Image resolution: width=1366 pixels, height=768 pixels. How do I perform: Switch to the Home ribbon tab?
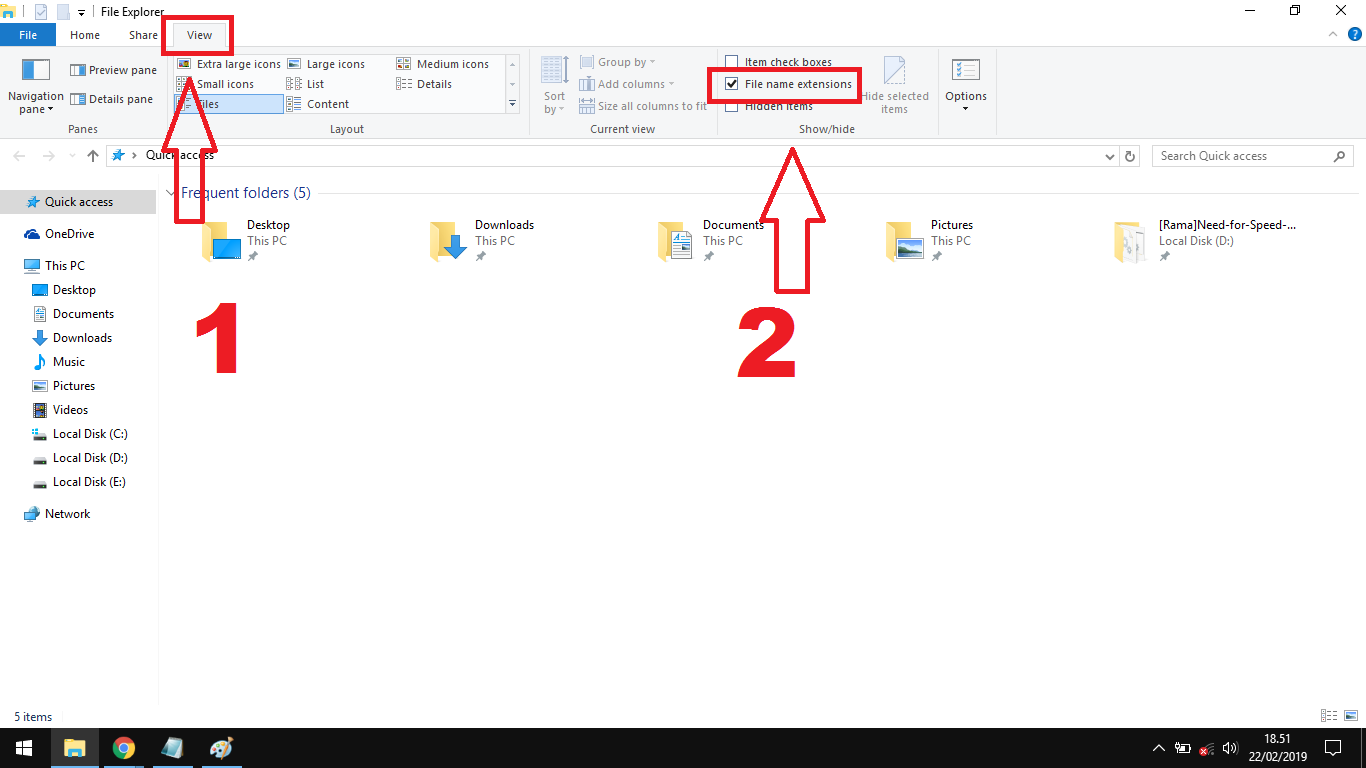click(85, 35)
